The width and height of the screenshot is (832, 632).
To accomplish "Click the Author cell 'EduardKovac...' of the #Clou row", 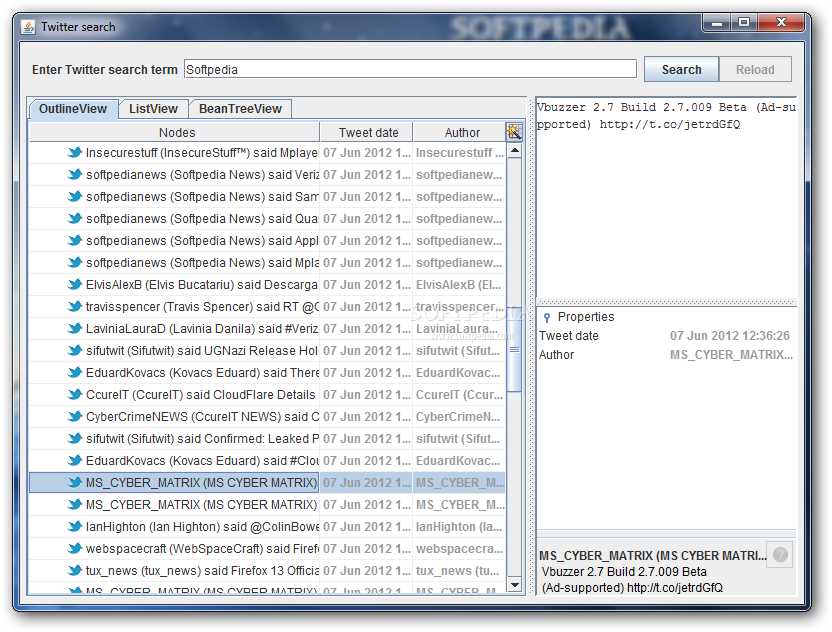I will coord(459,461).
